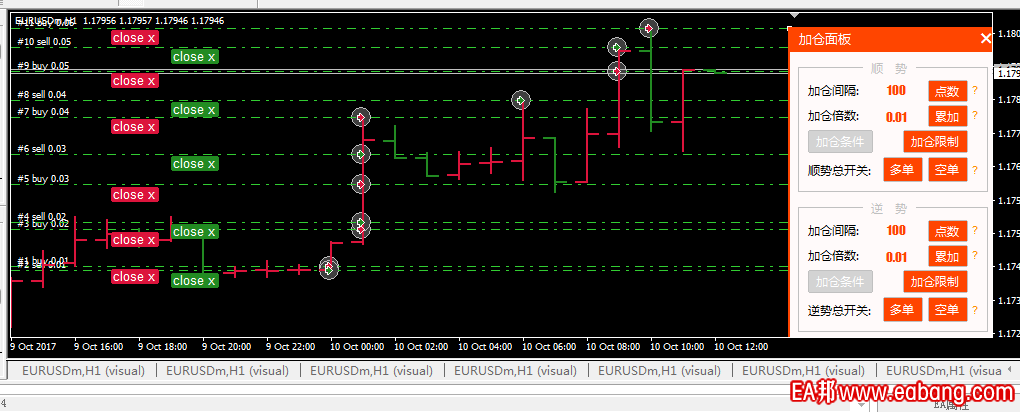Click red close x under #5 buy 0.03

tap(135, 195)
